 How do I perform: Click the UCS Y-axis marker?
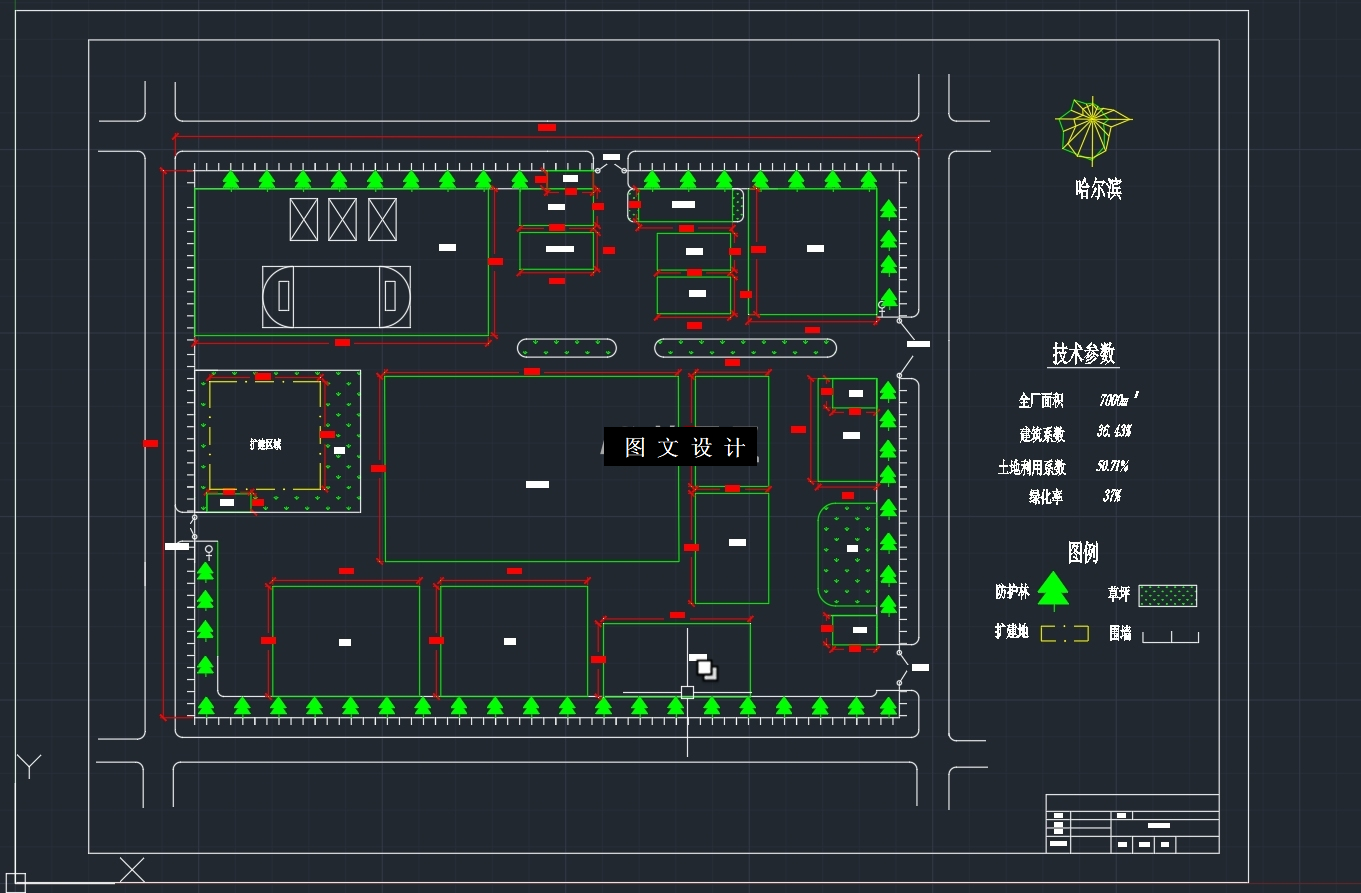[x=29, y=765]
